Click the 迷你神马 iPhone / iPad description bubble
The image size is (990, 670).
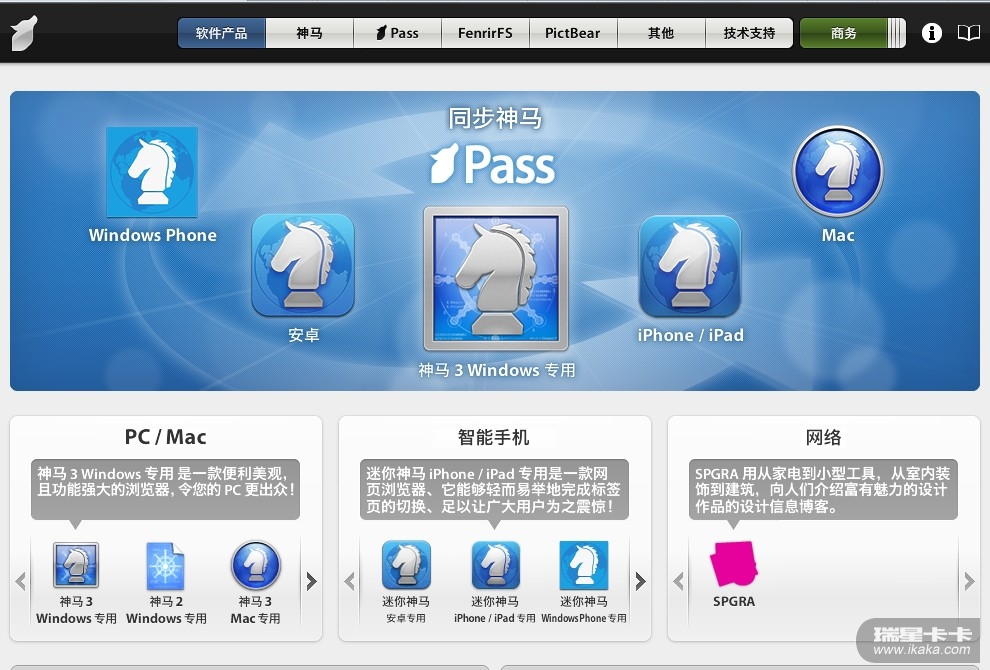(x=494, y=489)
